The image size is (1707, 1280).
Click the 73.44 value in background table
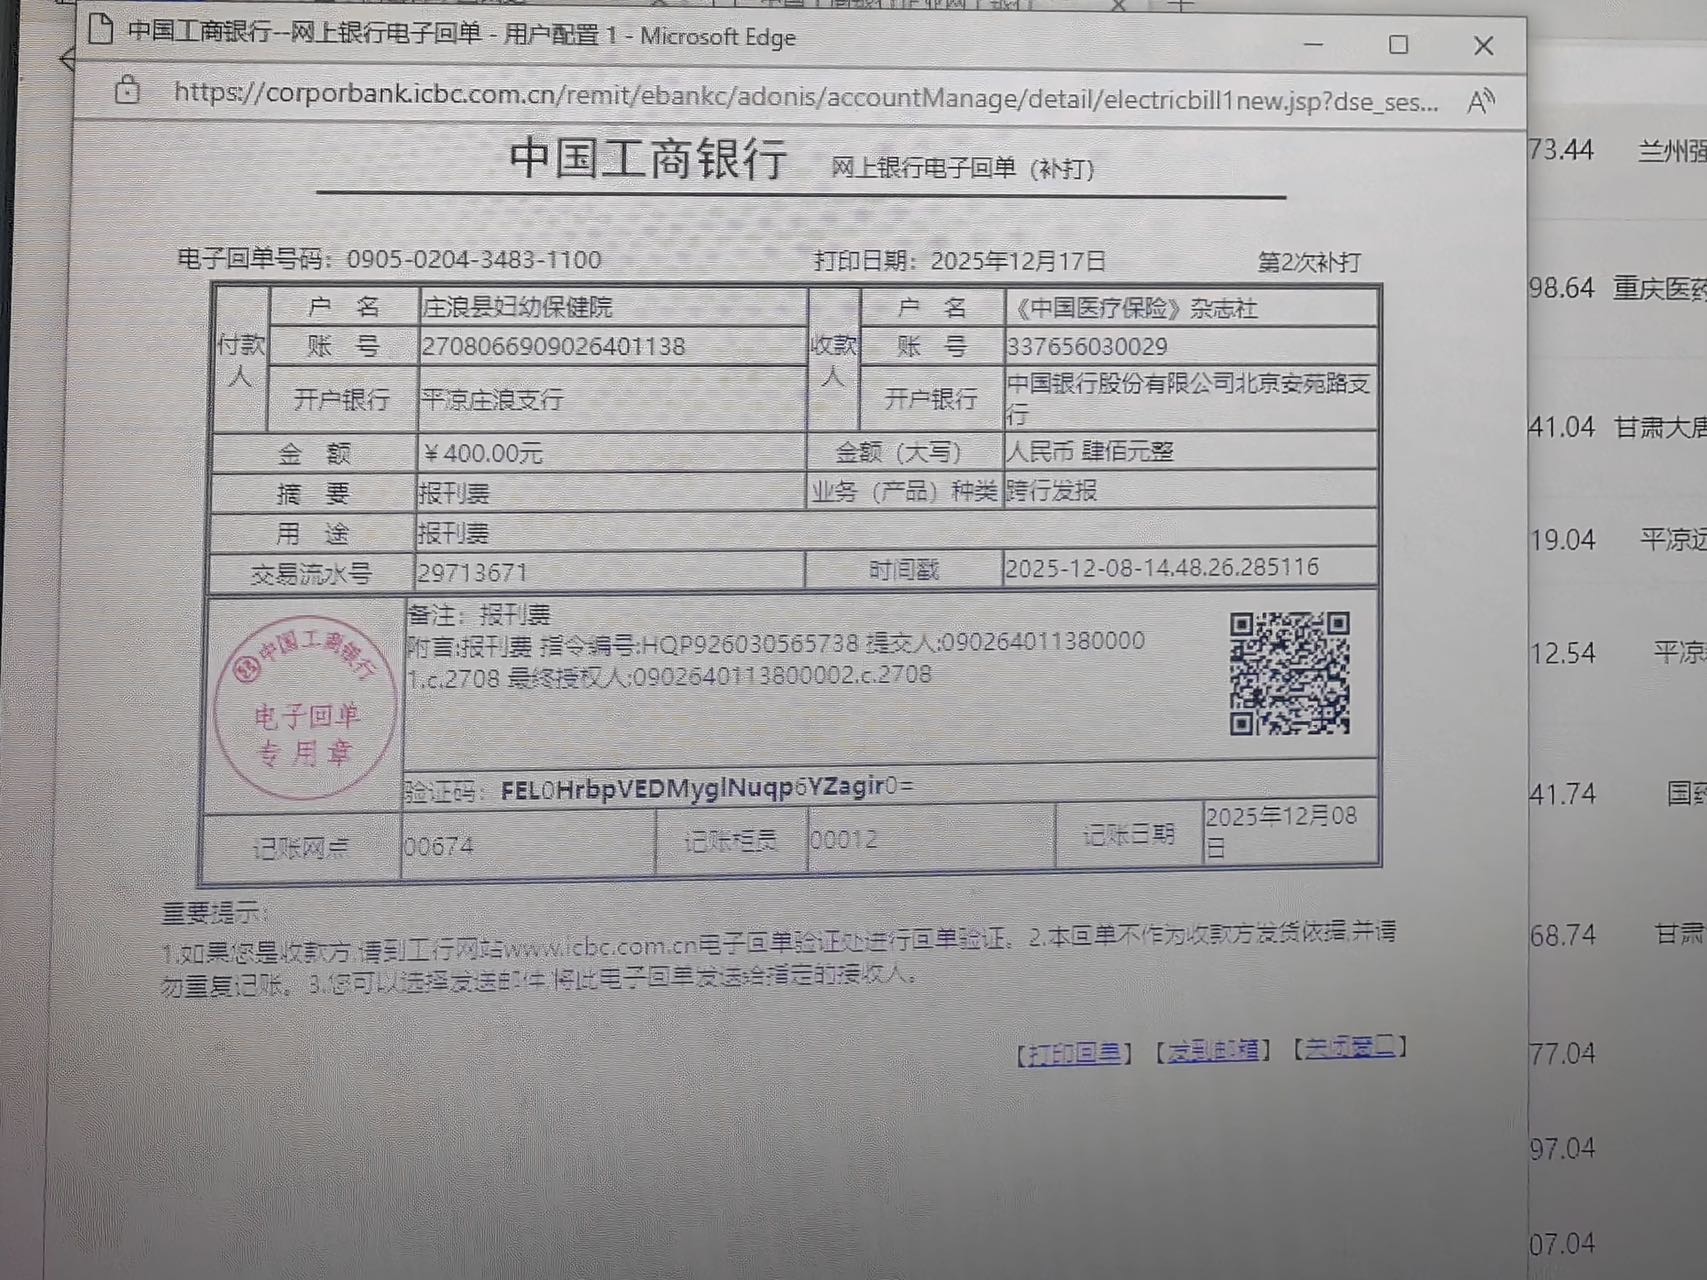tap(1561, 150)
